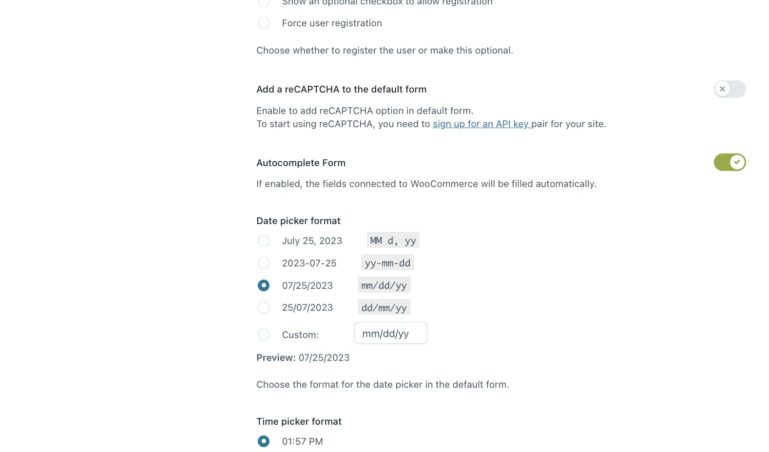Click the "Force user registration" label text

coord(331,23)
